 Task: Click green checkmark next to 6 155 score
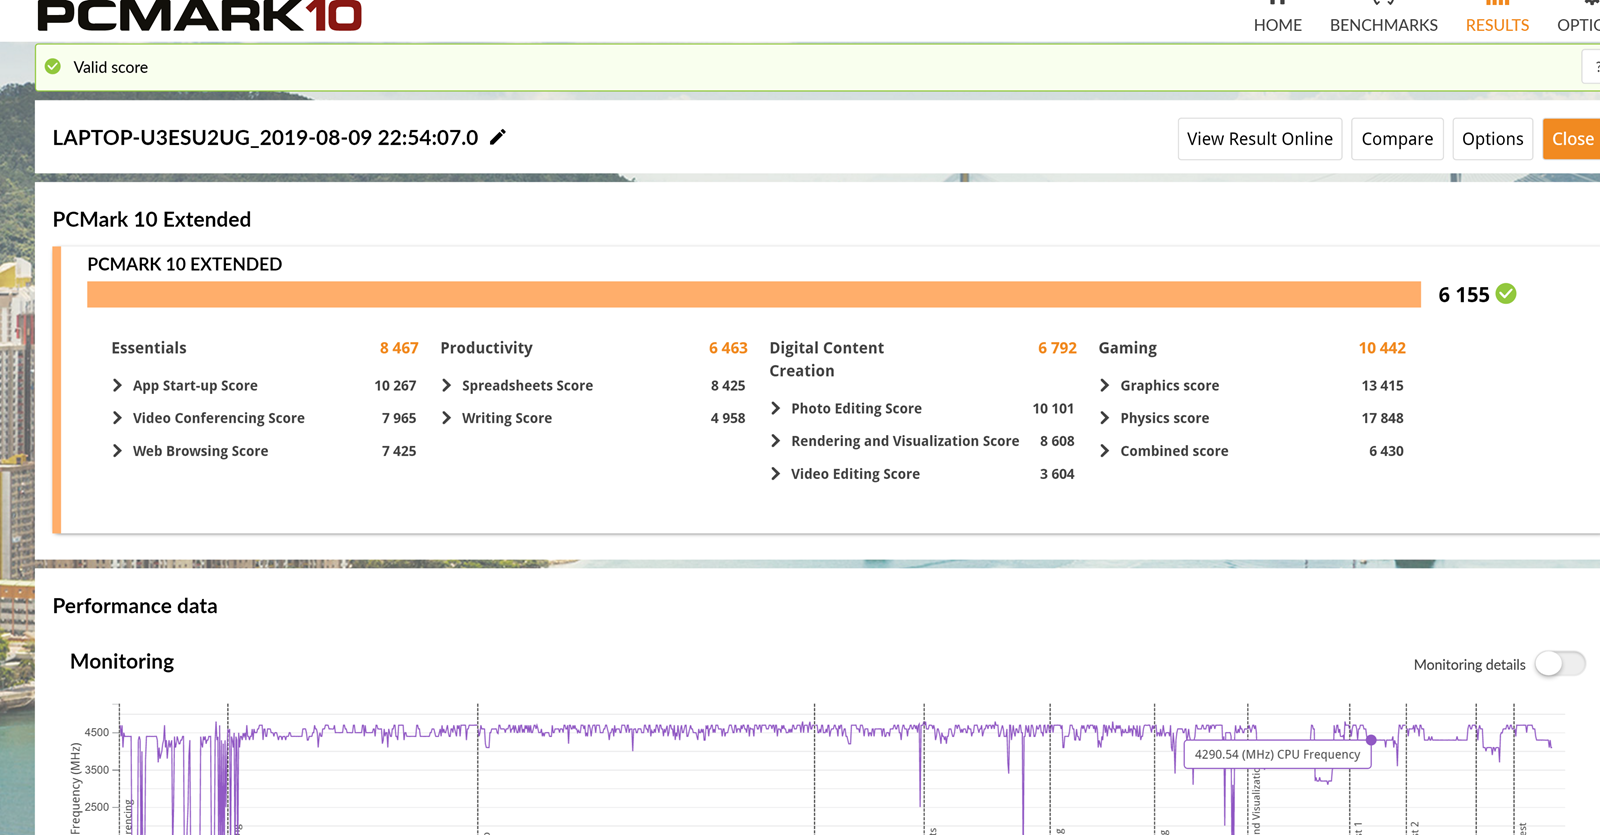pos(1506,294)
